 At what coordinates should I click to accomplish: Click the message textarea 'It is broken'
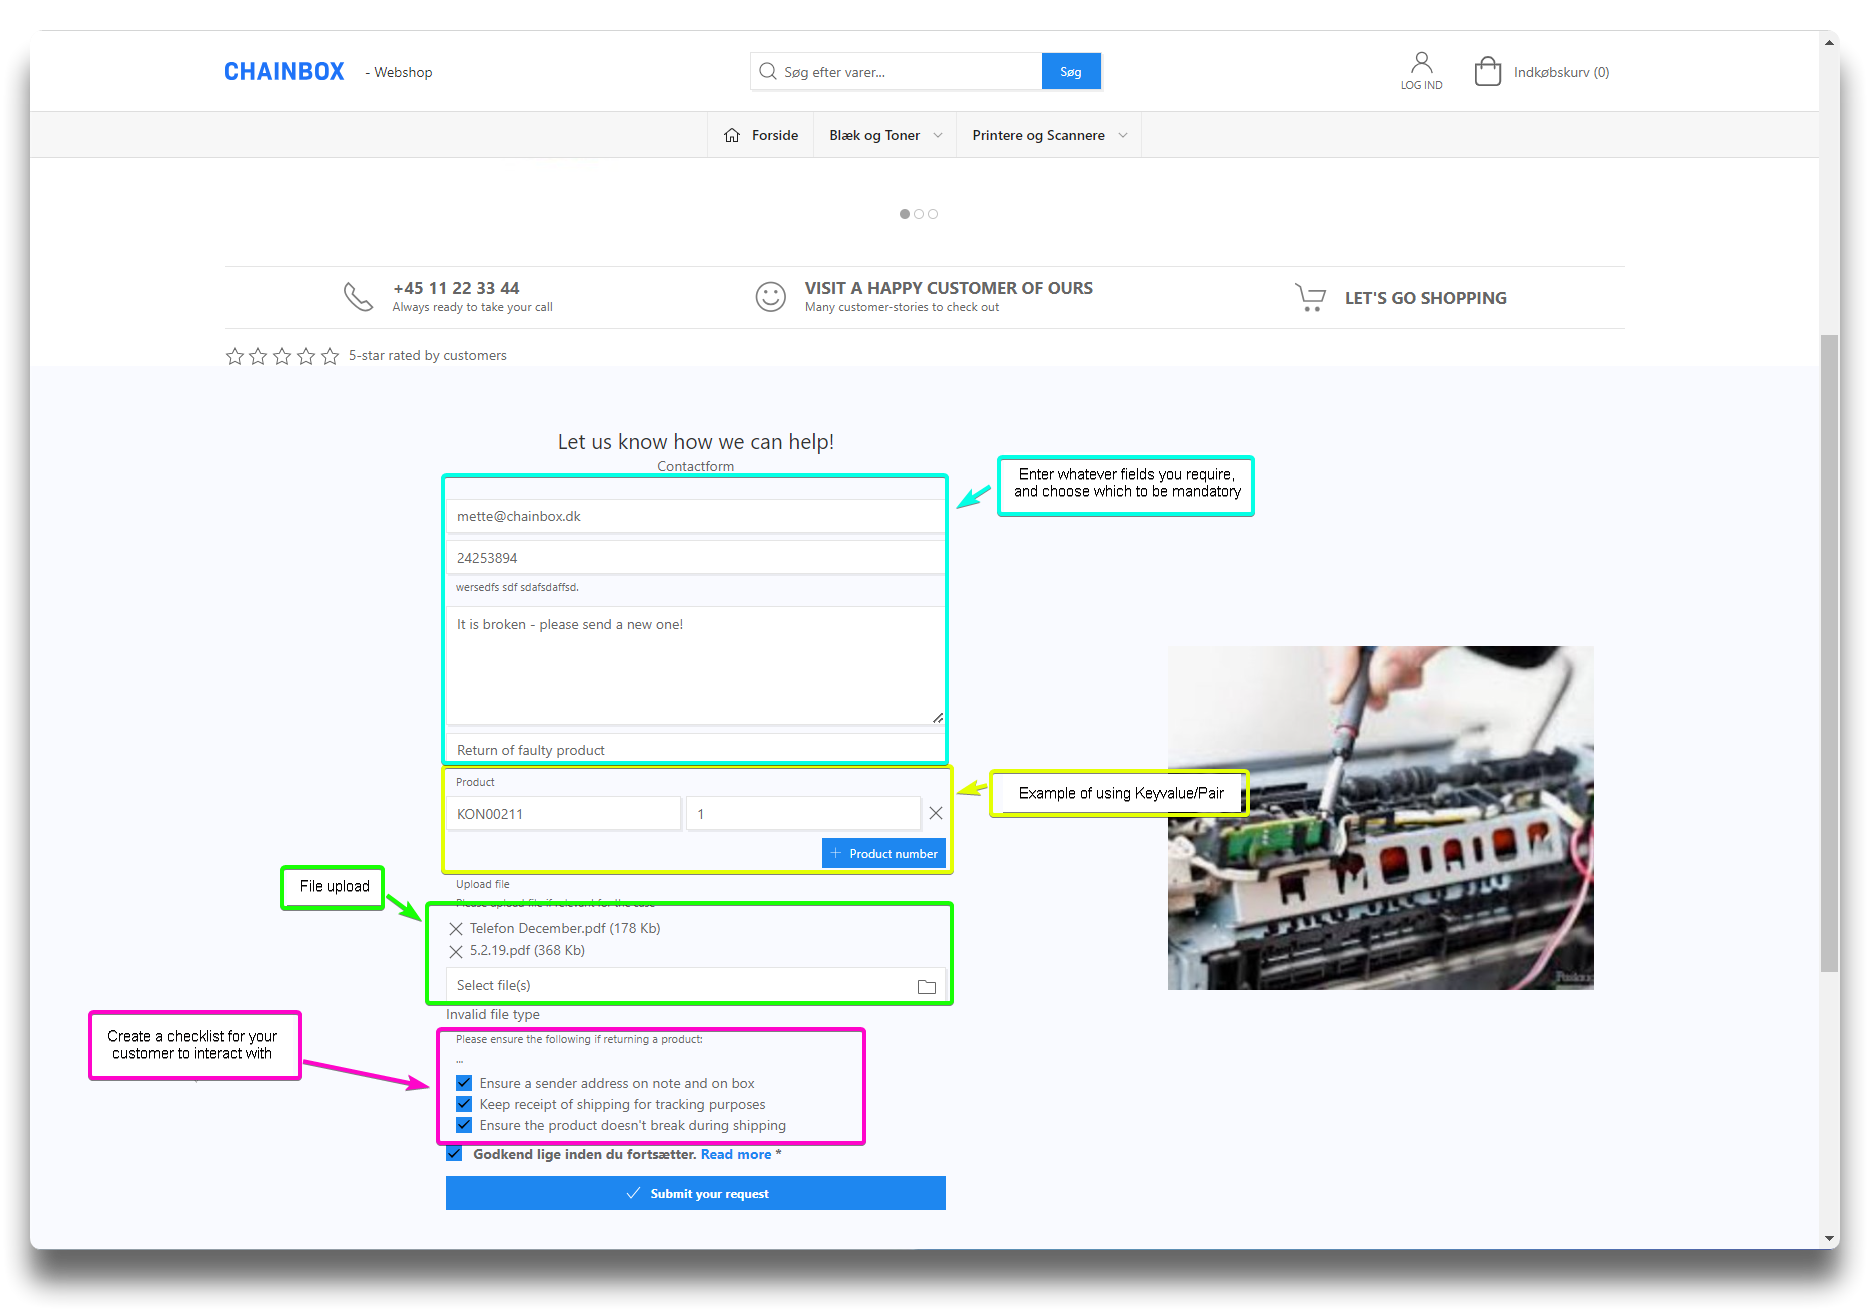tap(695, 665)
